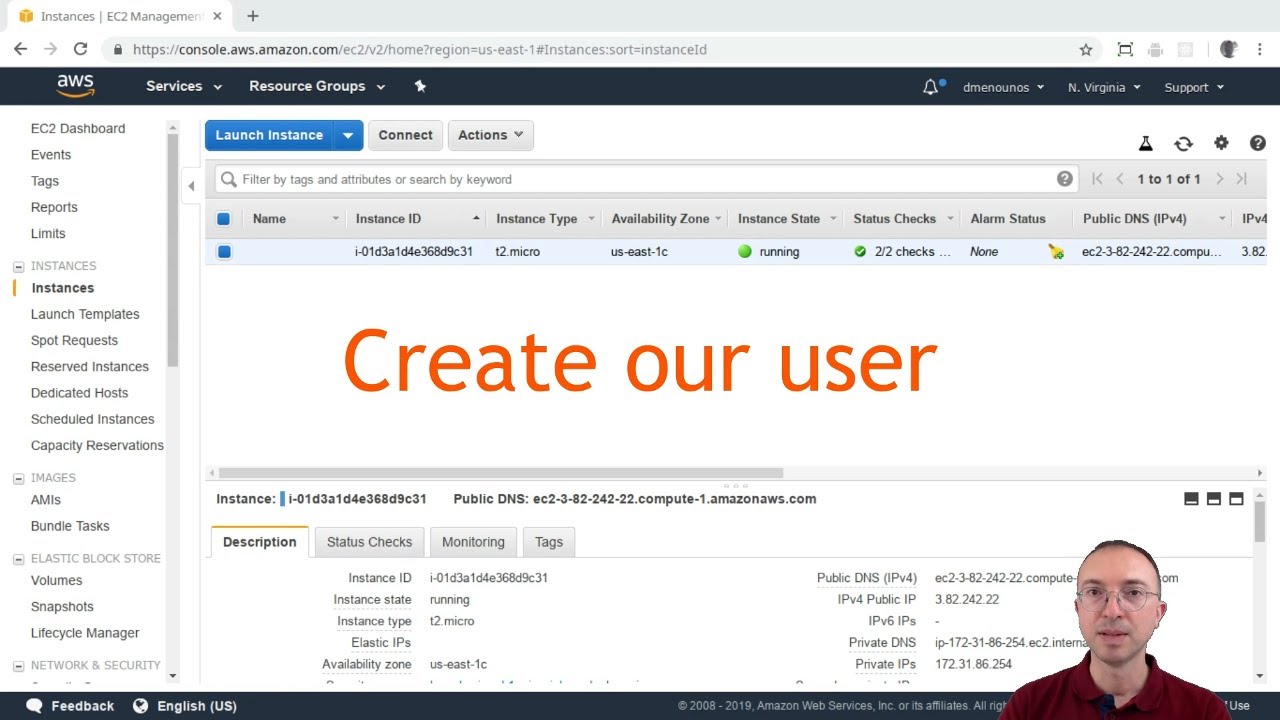Click the browser address bar
Viewport: 1280px width, 720px height.
600,49
